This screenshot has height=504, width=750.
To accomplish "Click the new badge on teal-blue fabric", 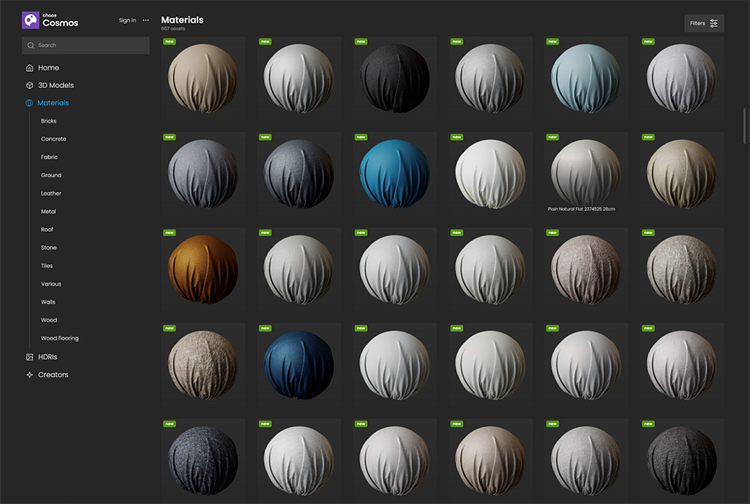I will tap(361, 137).
